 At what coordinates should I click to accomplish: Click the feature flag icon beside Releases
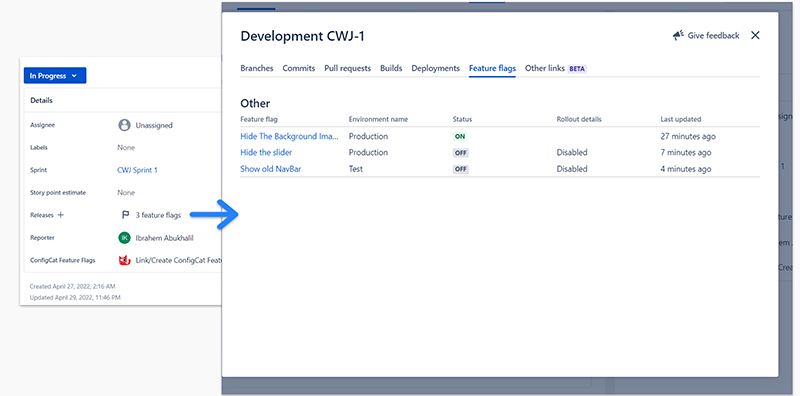tap(125, 215)
